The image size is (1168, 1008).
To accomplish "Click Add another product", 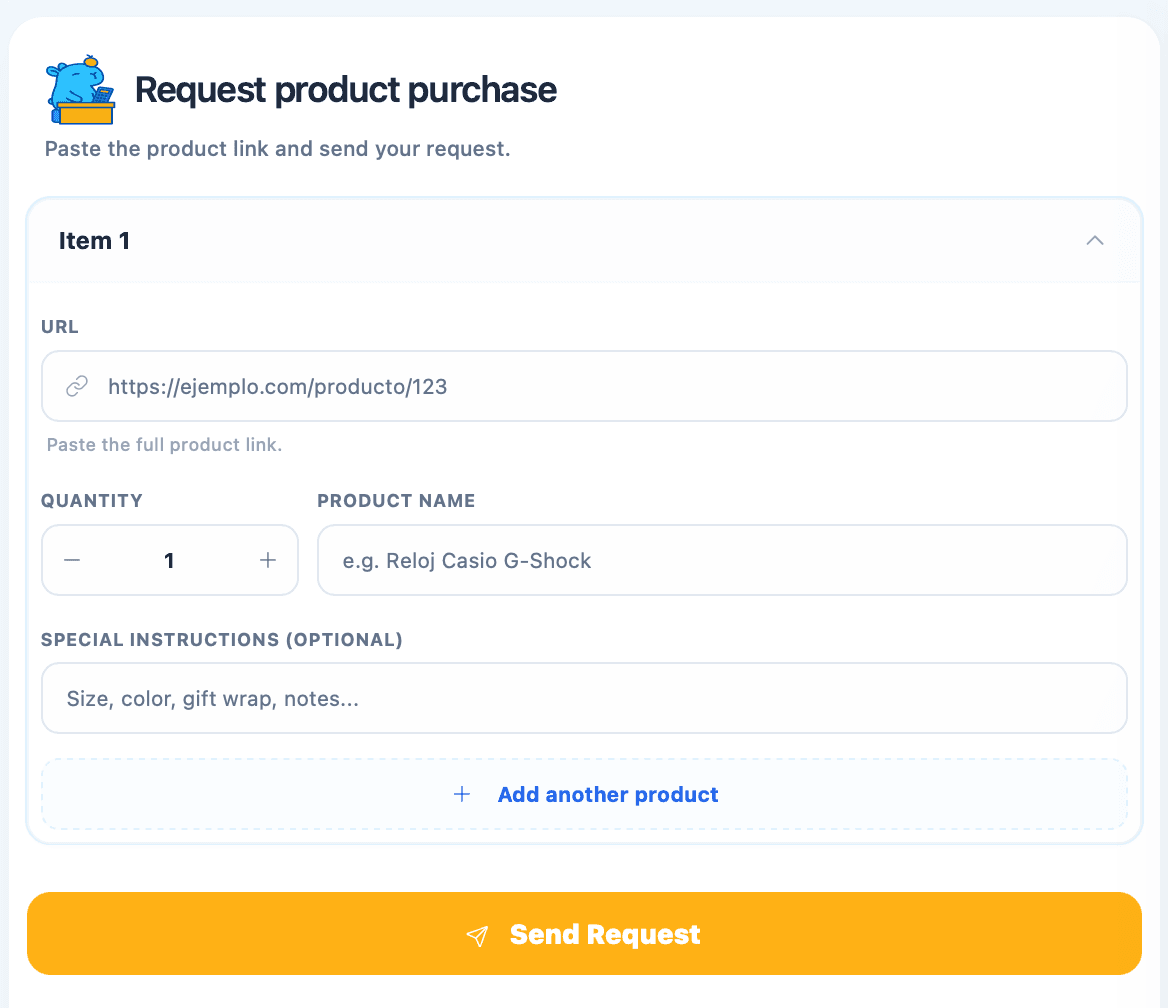I will tap(584, 794).
